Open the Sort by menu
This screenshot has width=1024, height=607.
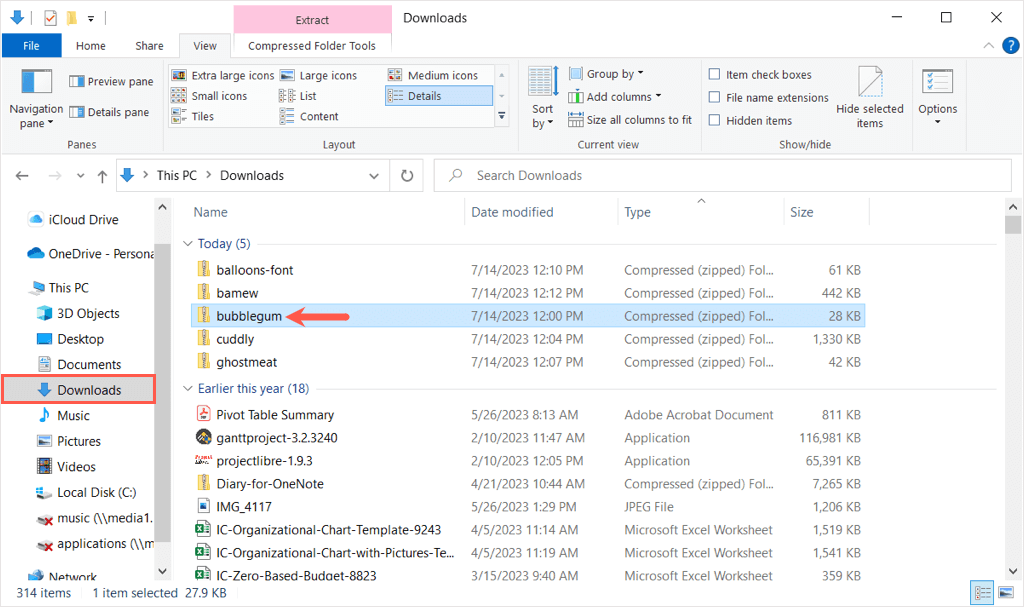point(543,98)
